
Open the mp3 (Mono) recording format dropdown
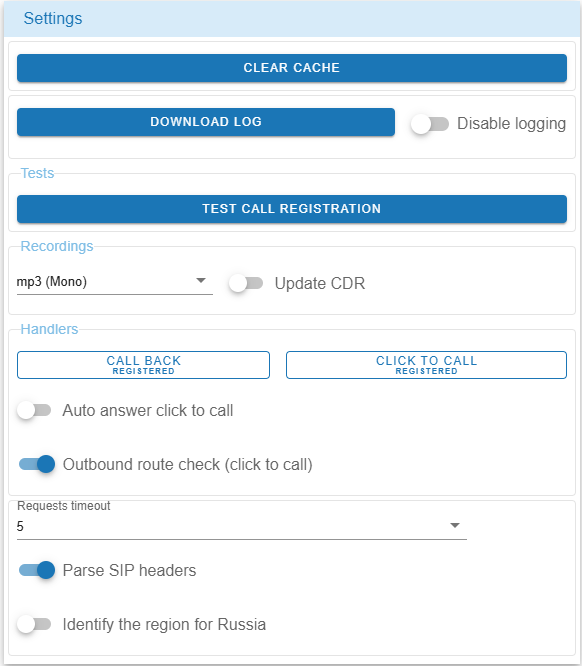click(114, 282)
